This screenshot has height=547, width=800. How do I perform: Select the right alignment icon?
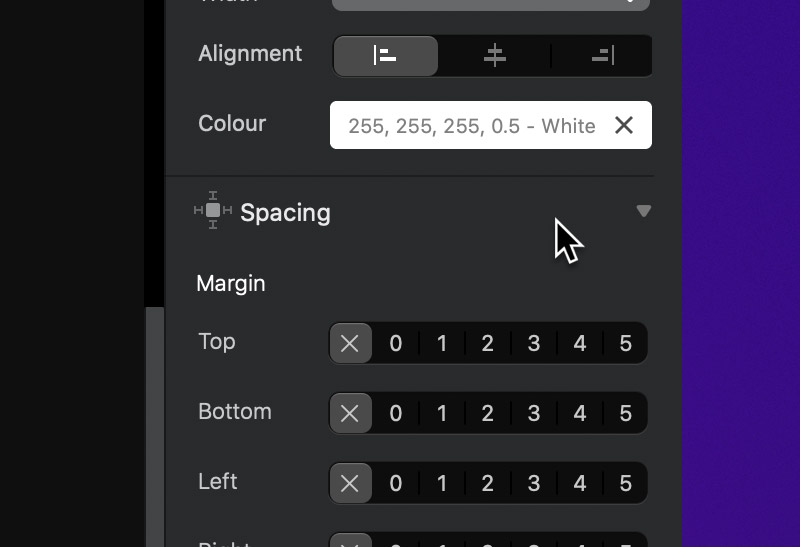pyautogui.click(x=603, y=56)
